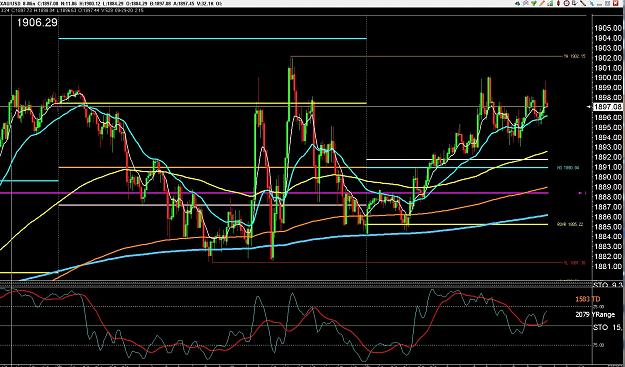Image resolution: width=625 pixels, height=367 pixels.
Task: Click the 1888.00 price axis label
Action: coord(608,197)
